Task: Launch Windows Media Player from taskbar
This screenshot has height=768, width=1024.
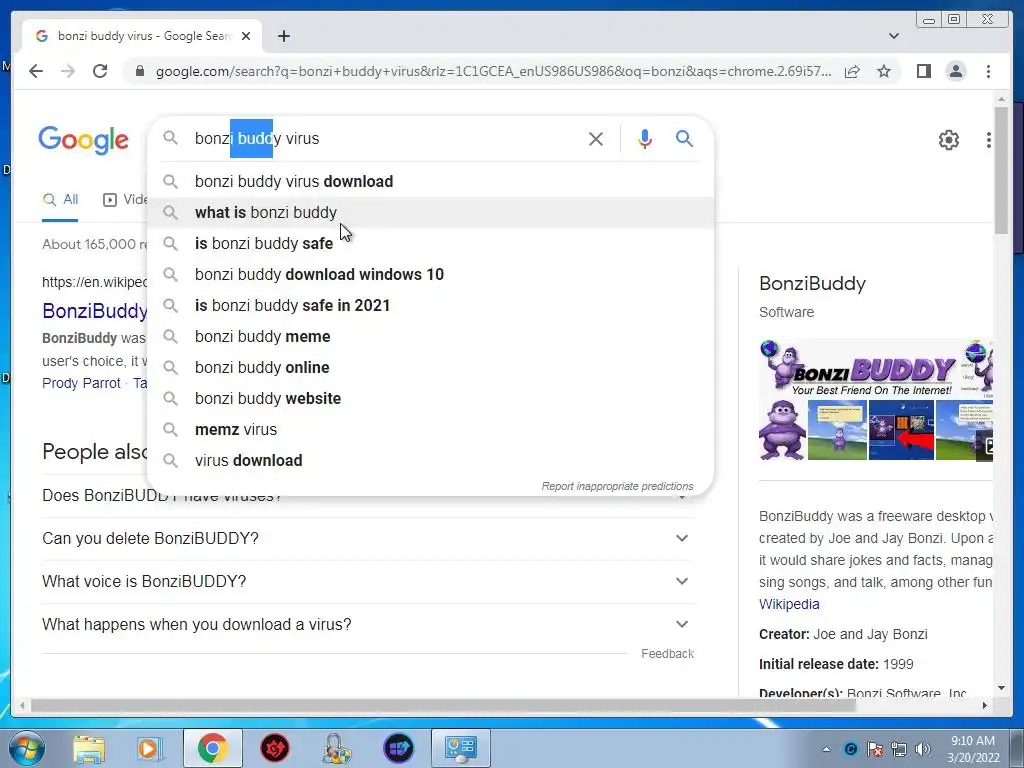Action: tap(149, 748)
